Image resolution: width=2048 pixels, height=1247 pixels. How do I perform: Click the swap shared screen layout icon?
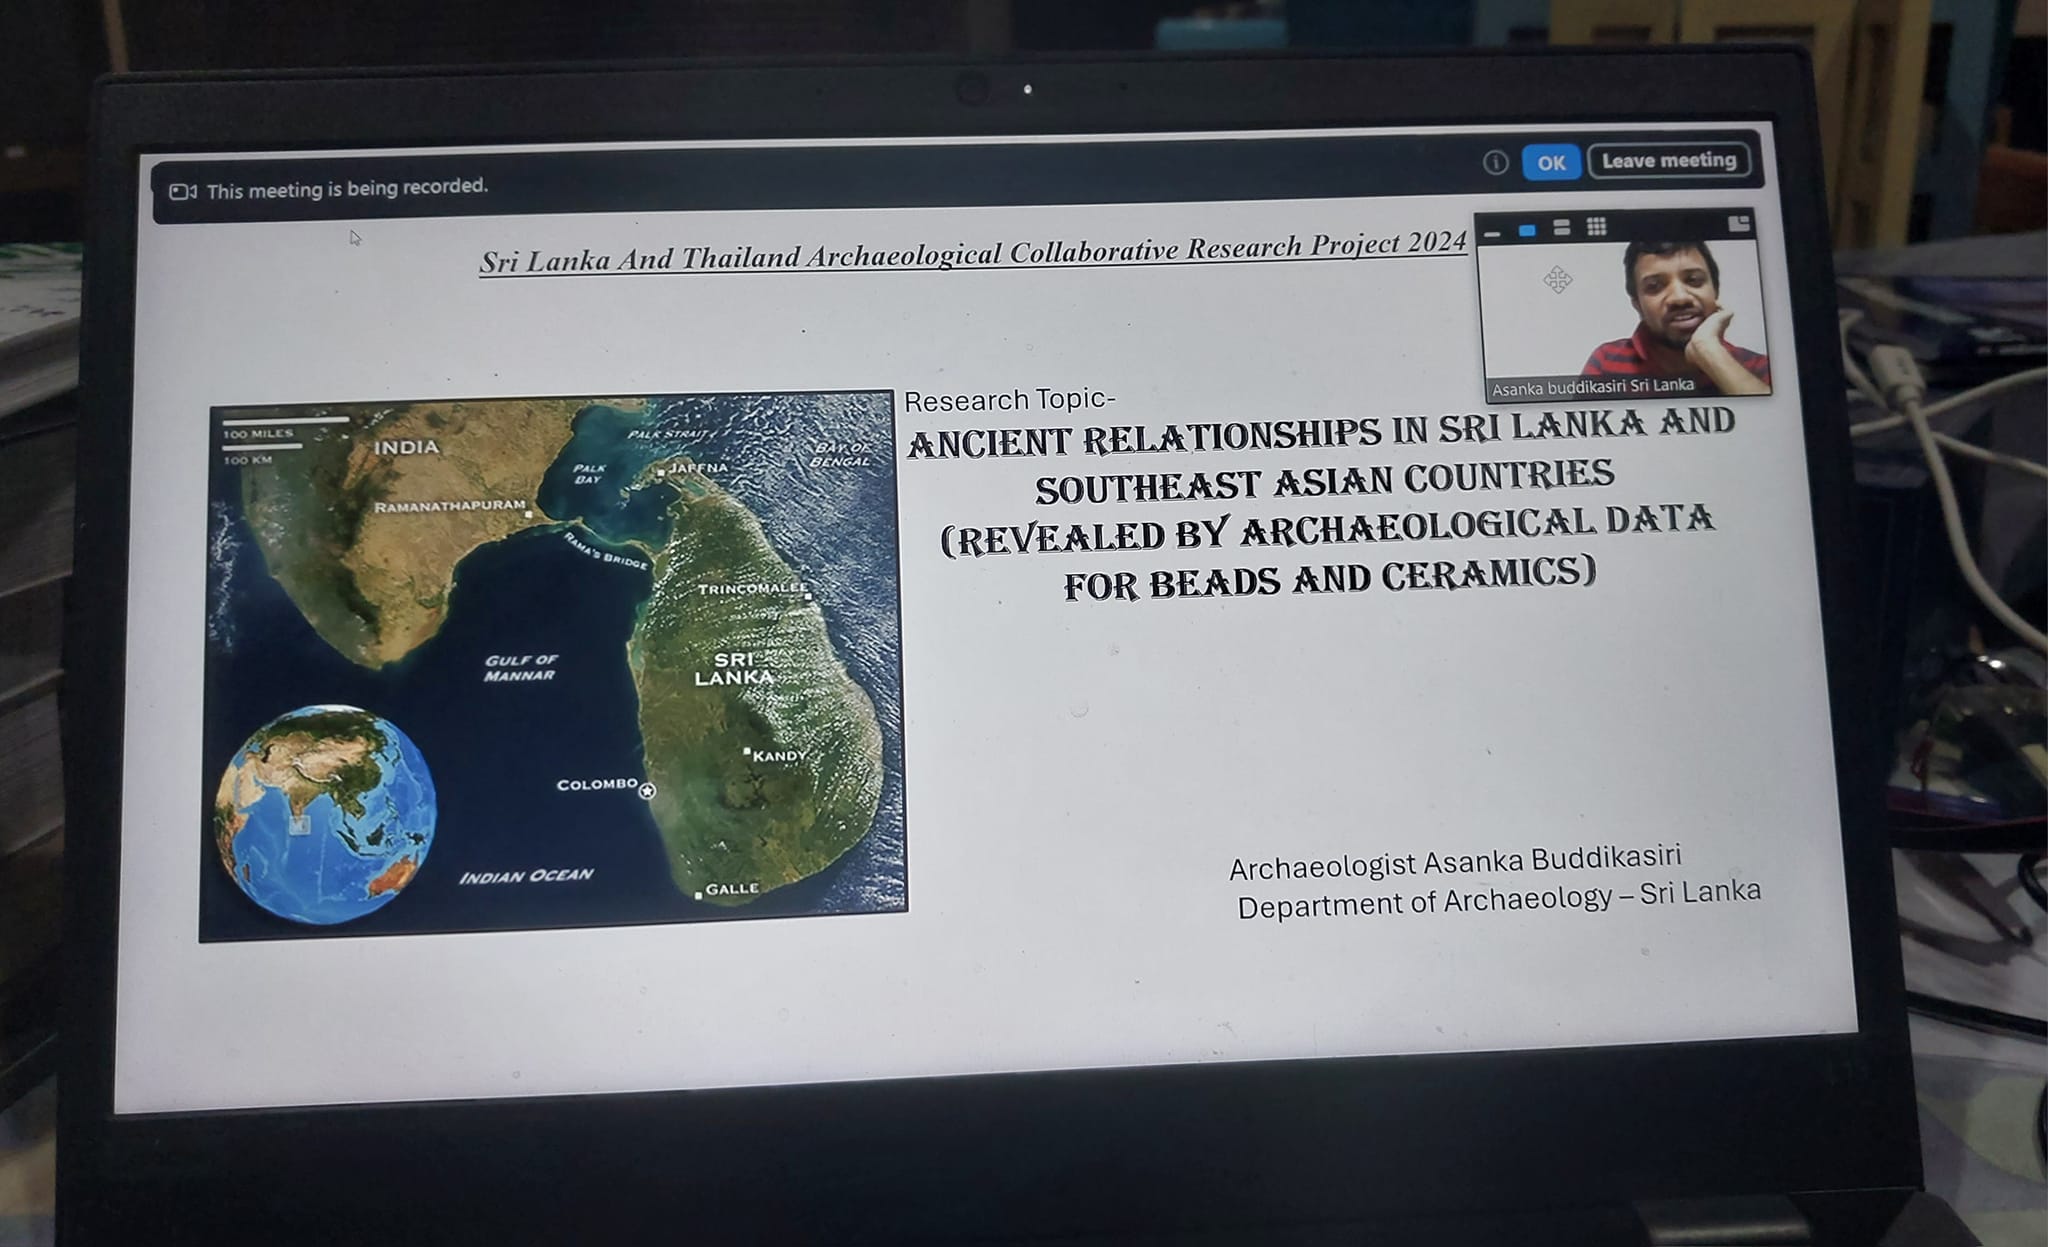tap(1739, 223)
